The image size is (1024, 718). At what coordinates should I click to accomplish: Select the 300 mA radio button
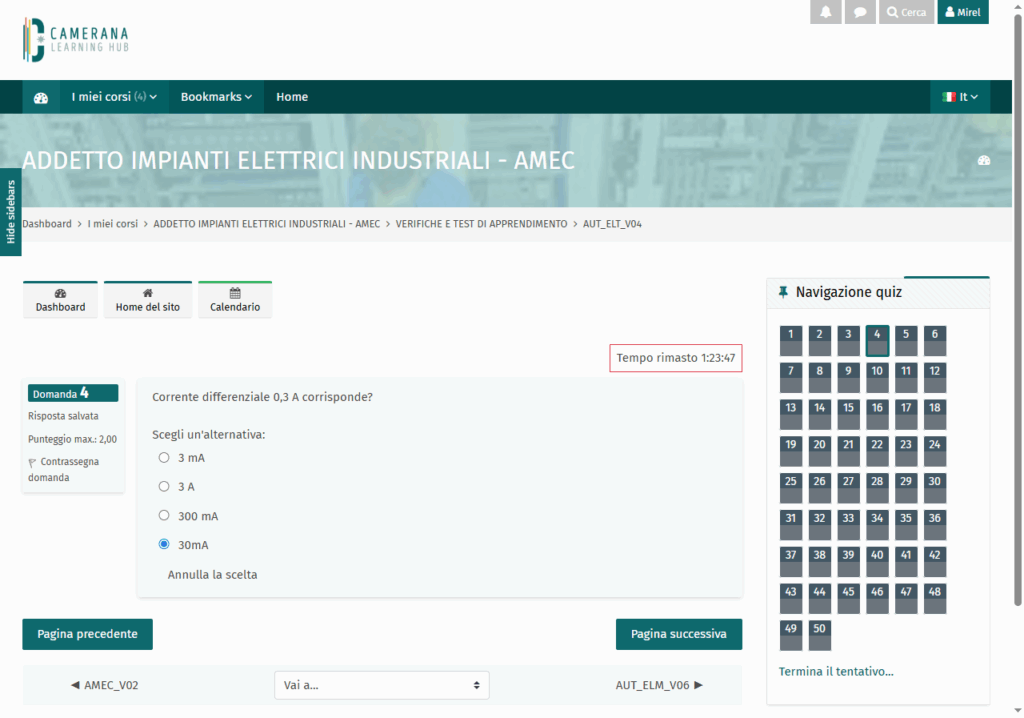coord(164,516)
